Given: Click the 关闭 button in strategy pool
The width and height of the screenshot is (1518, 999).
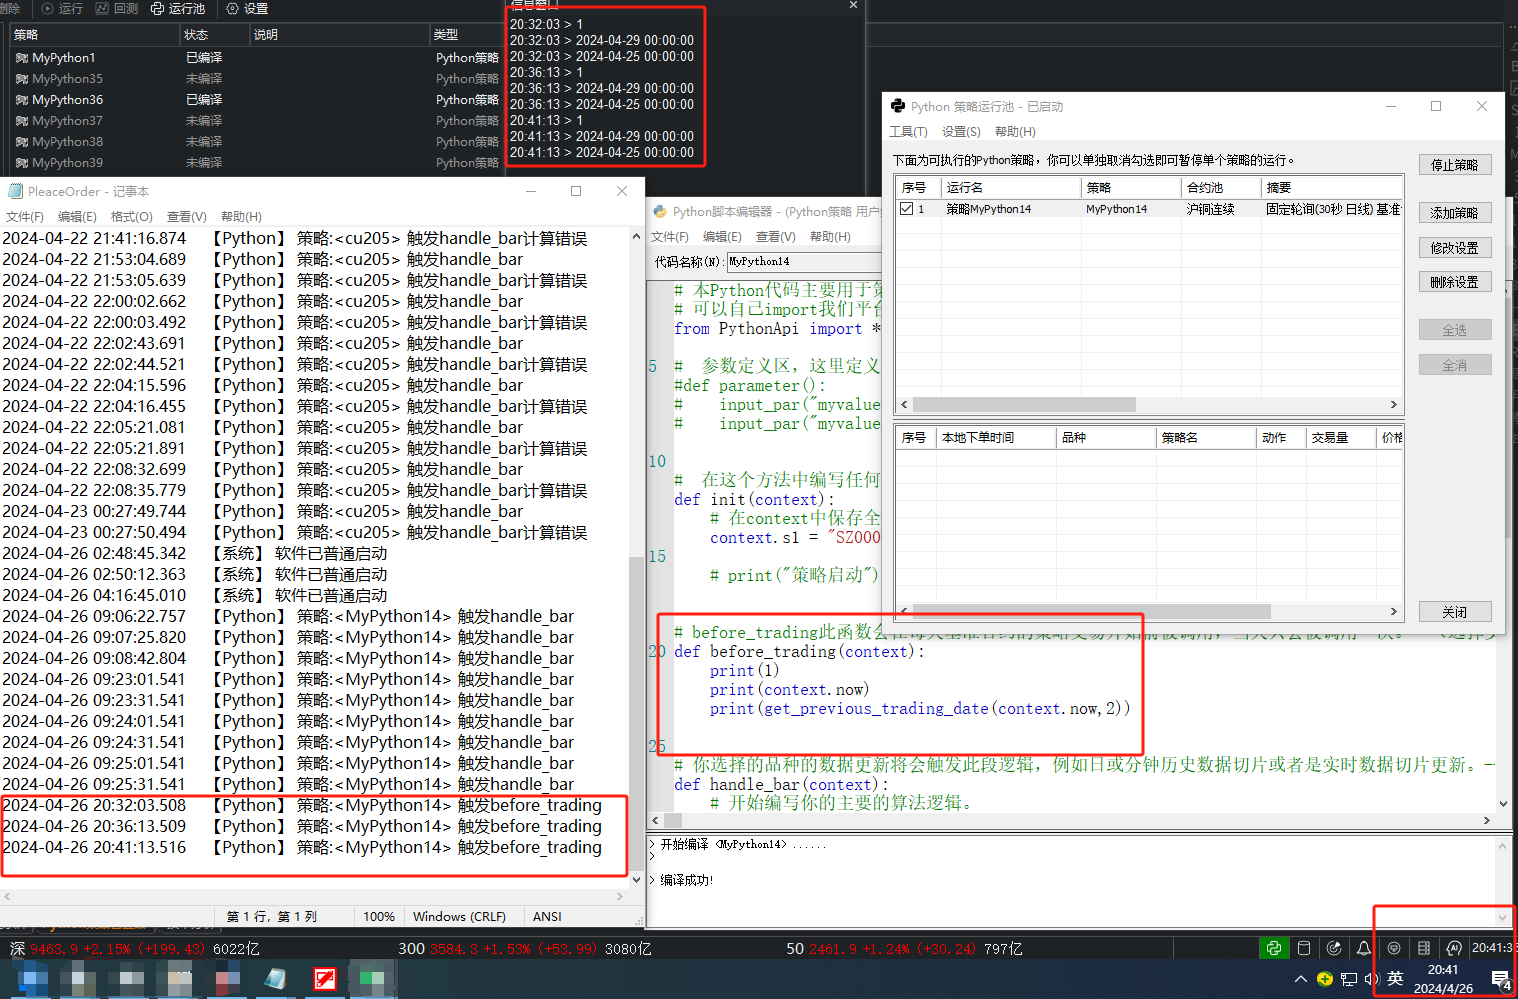Looking at the screenshot, I should 1455,612.
